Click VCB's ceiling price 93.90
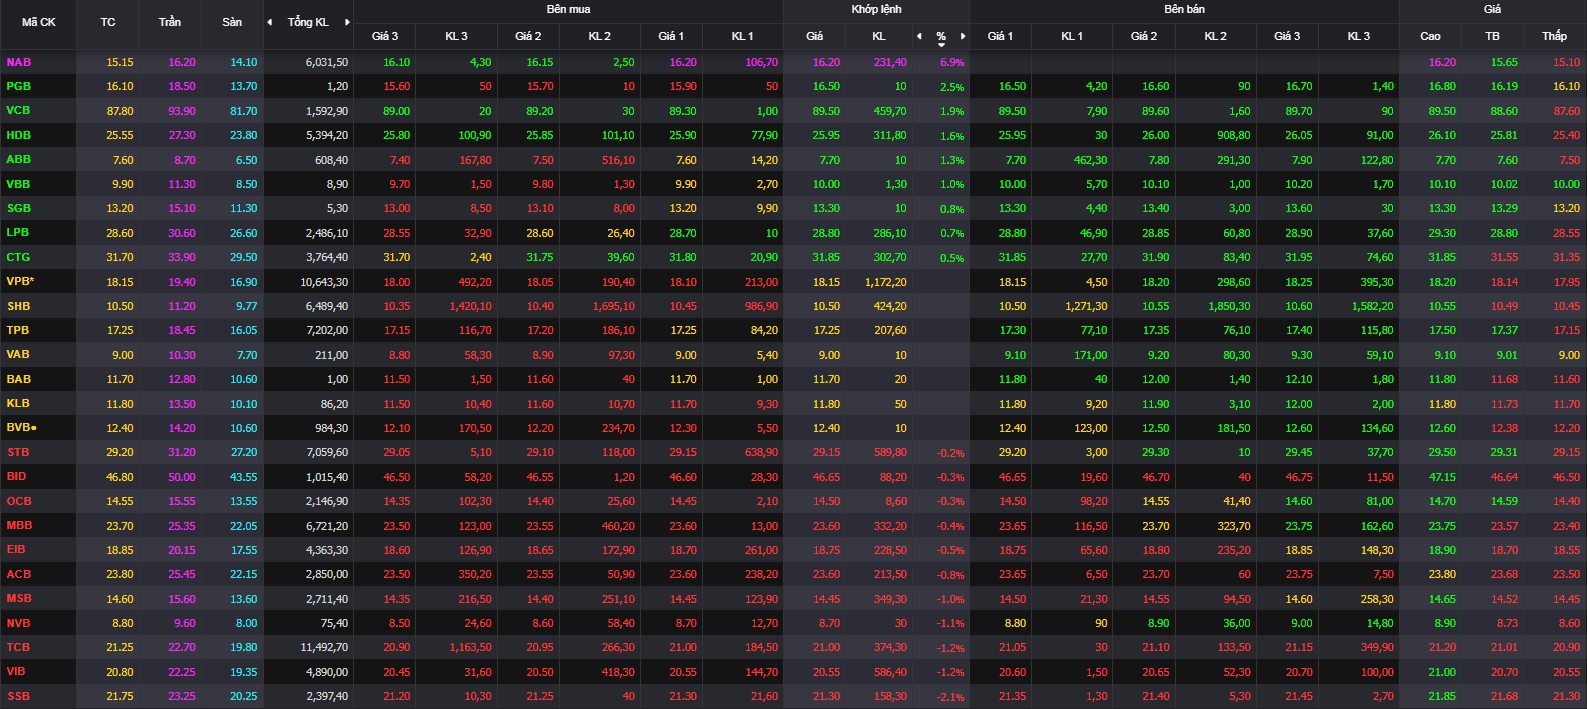 click(x=182, y=111)
